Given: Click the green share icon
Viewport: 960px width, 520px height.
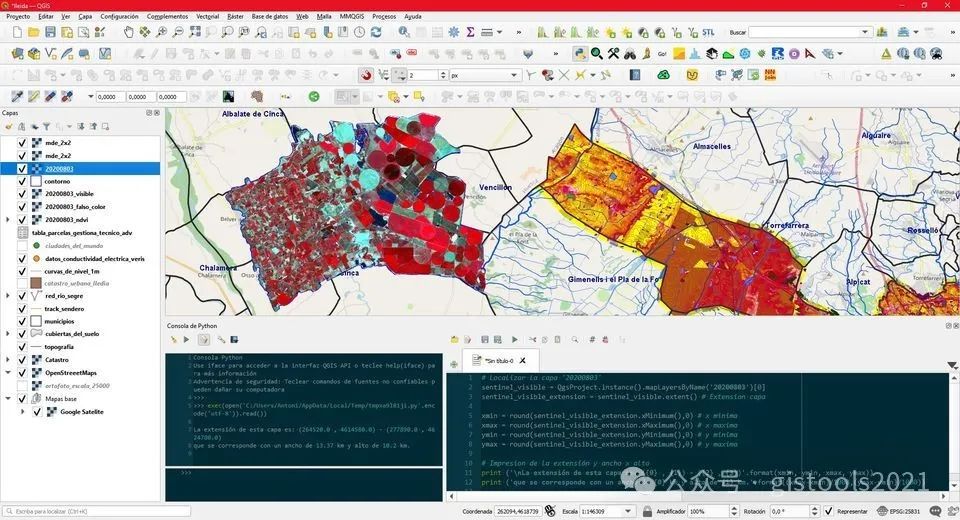Looking at the screenshot, I should [313, 96].
